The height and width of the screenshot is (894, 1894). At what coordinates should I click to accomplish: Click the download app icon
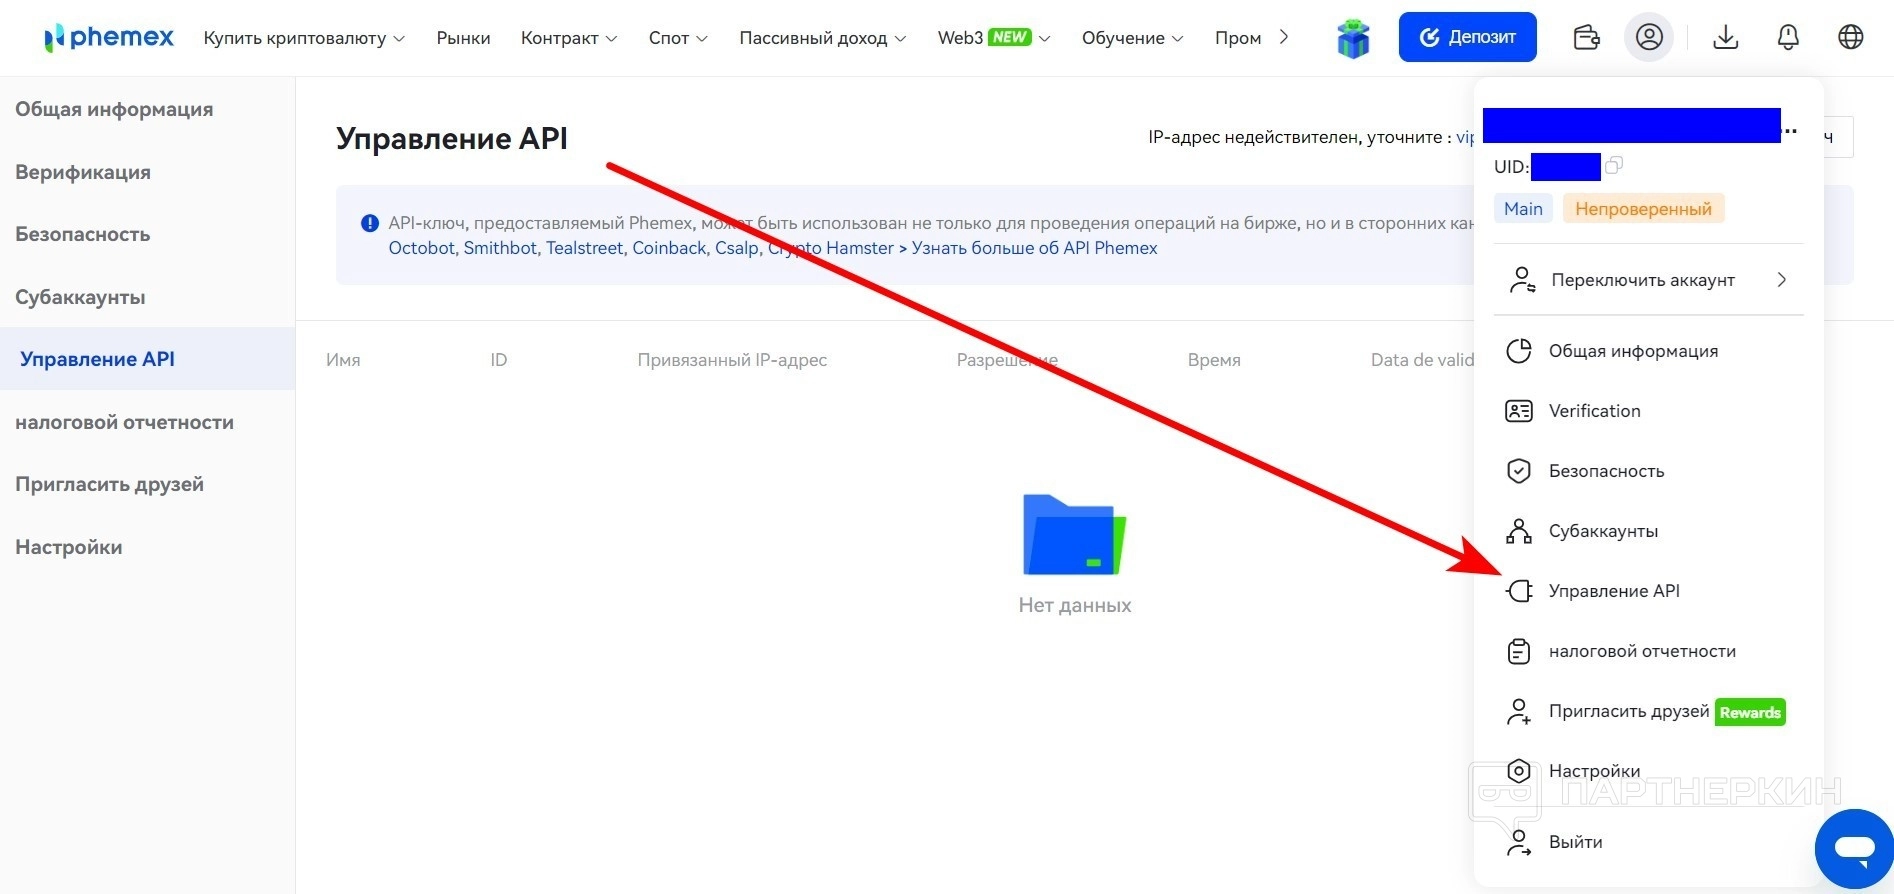1726,38
